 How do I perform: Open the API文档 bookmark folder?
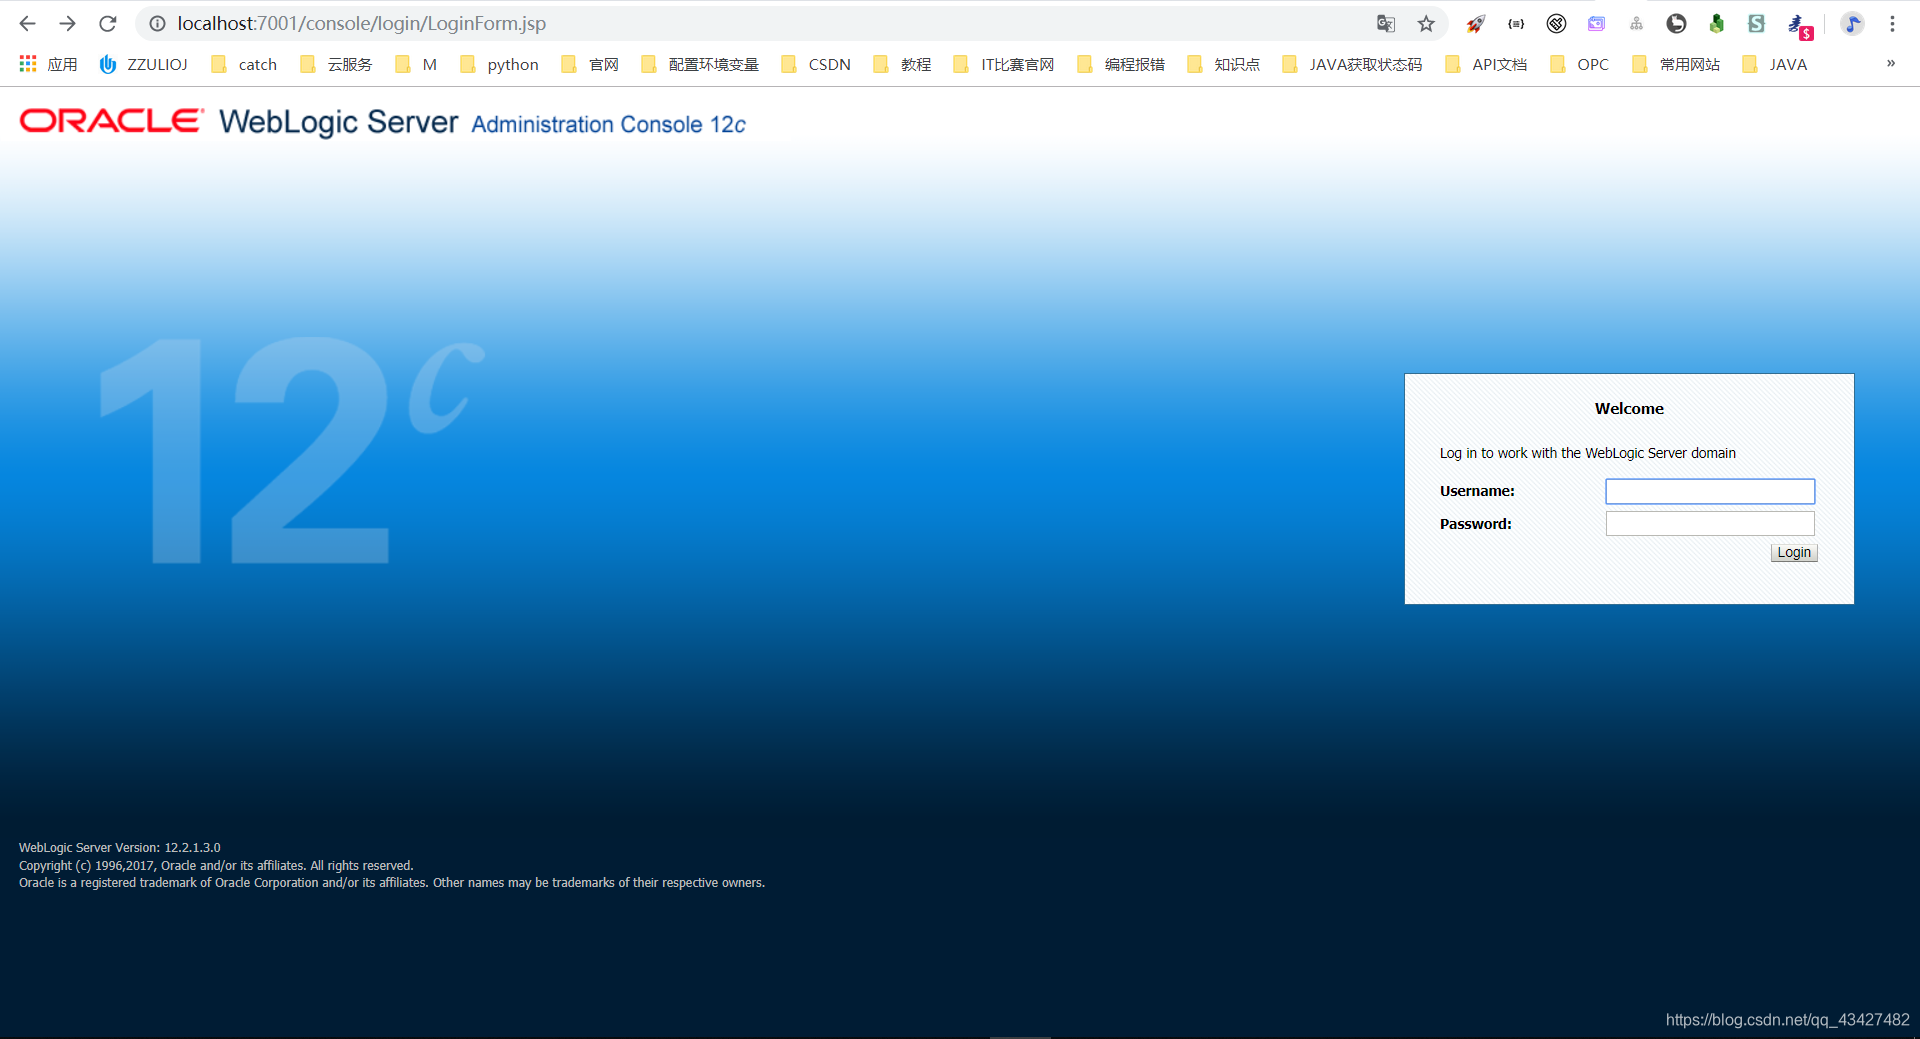click(x=1486, y=64)
